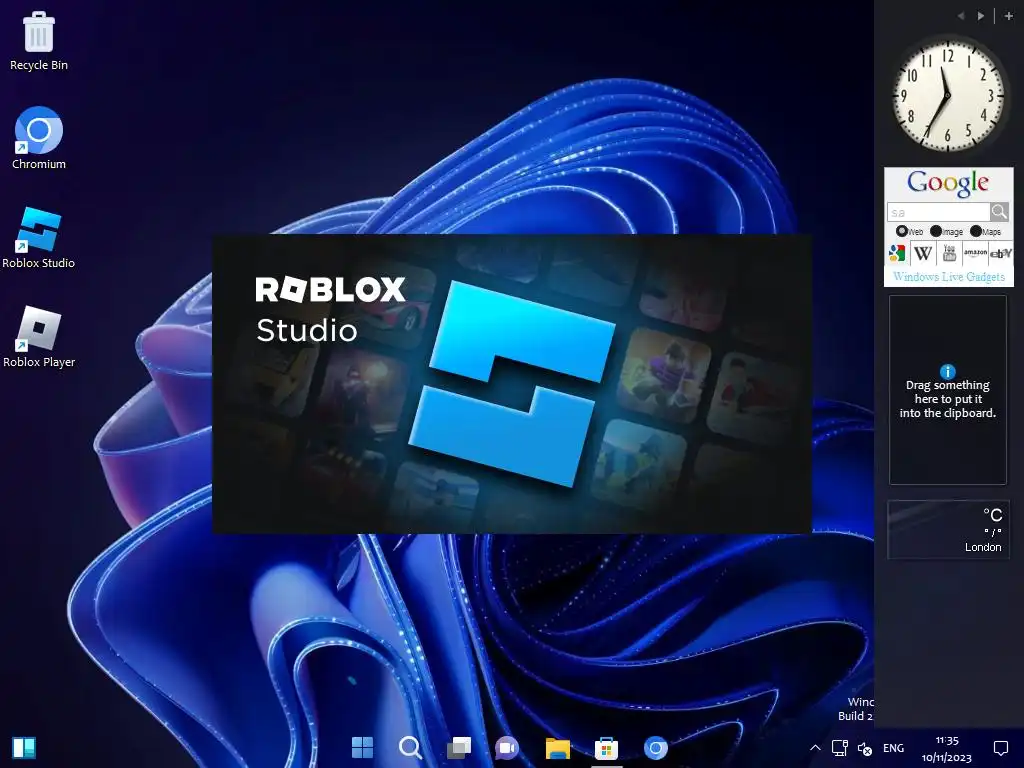1024x768 pixels.
Task: Click the network status tray icon
Action: click(x=840, y=748)
